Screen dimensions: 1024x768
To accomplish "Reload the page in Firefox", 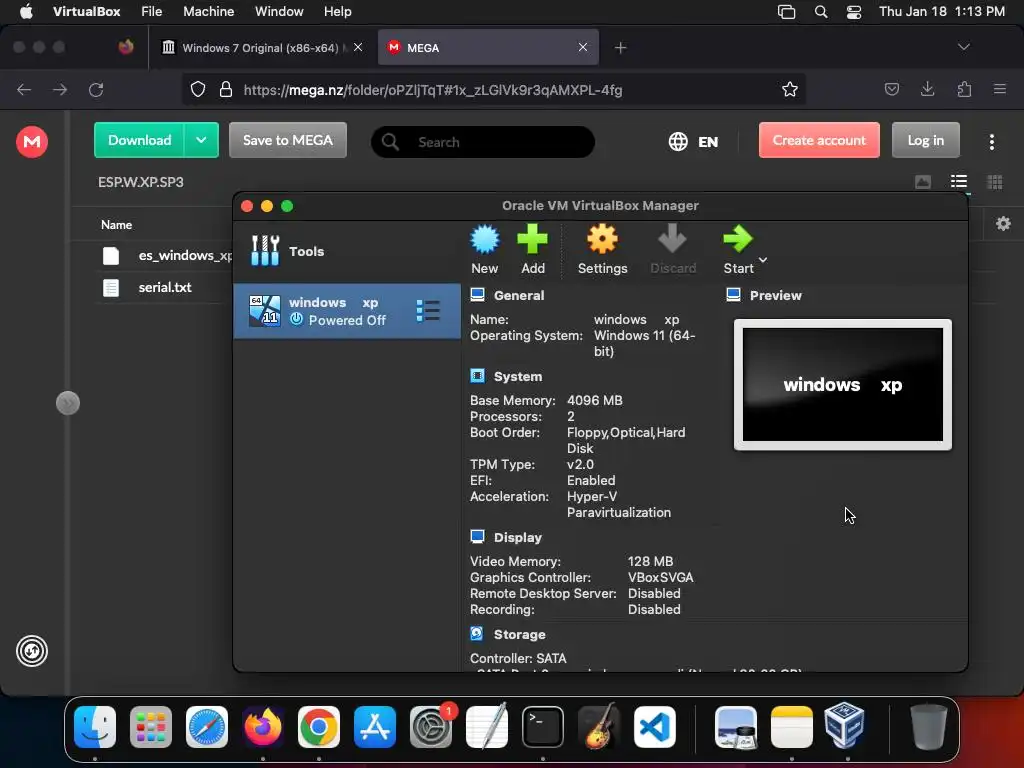I will coord(96,89).
